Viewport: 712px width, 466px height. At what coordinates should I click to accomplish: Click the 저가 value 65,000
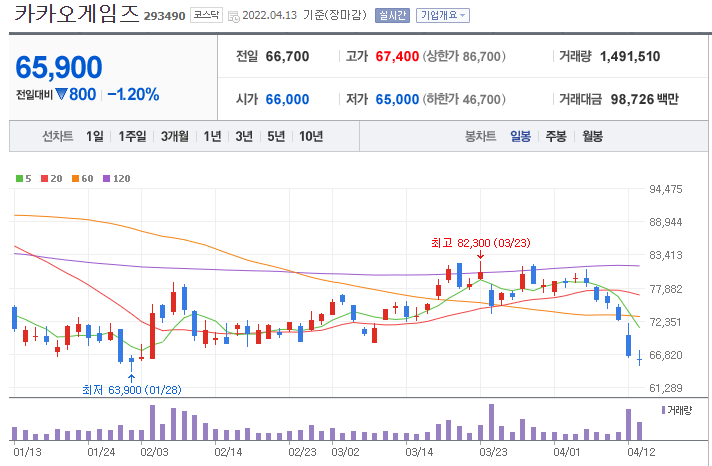[x=397, y=99]
